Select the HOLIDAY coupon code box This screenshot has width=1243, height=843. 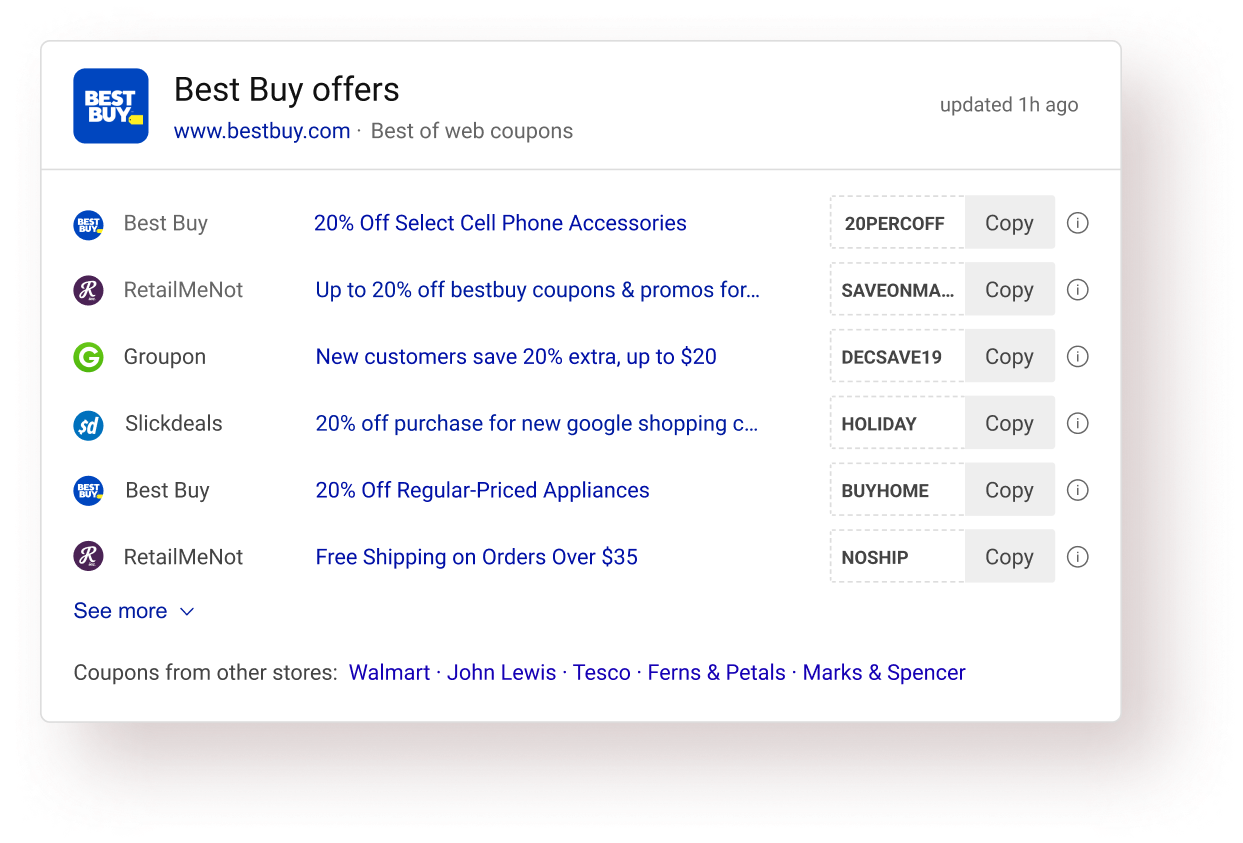(897, 424)
